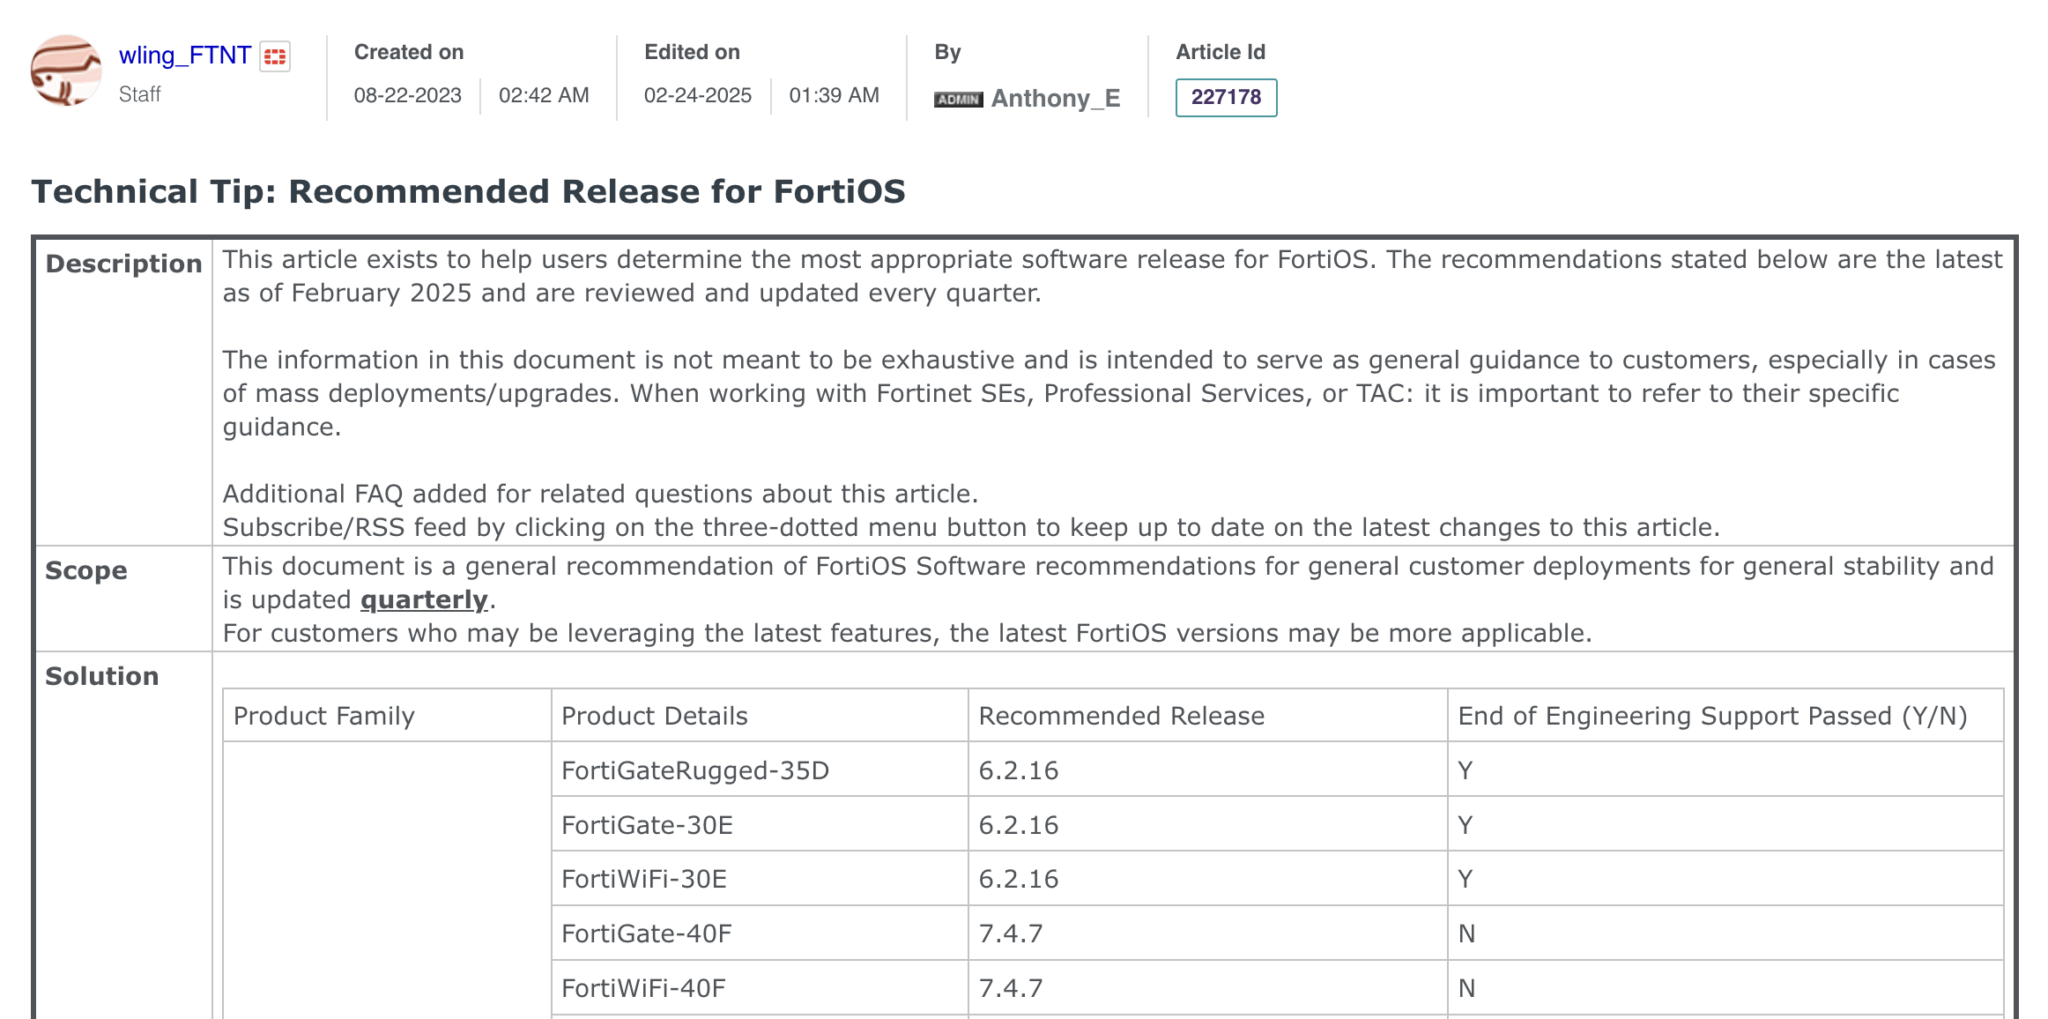Click the ADMIN rank badge icon
Screen dimensions: 2048x1019
[x=958, y=99]
